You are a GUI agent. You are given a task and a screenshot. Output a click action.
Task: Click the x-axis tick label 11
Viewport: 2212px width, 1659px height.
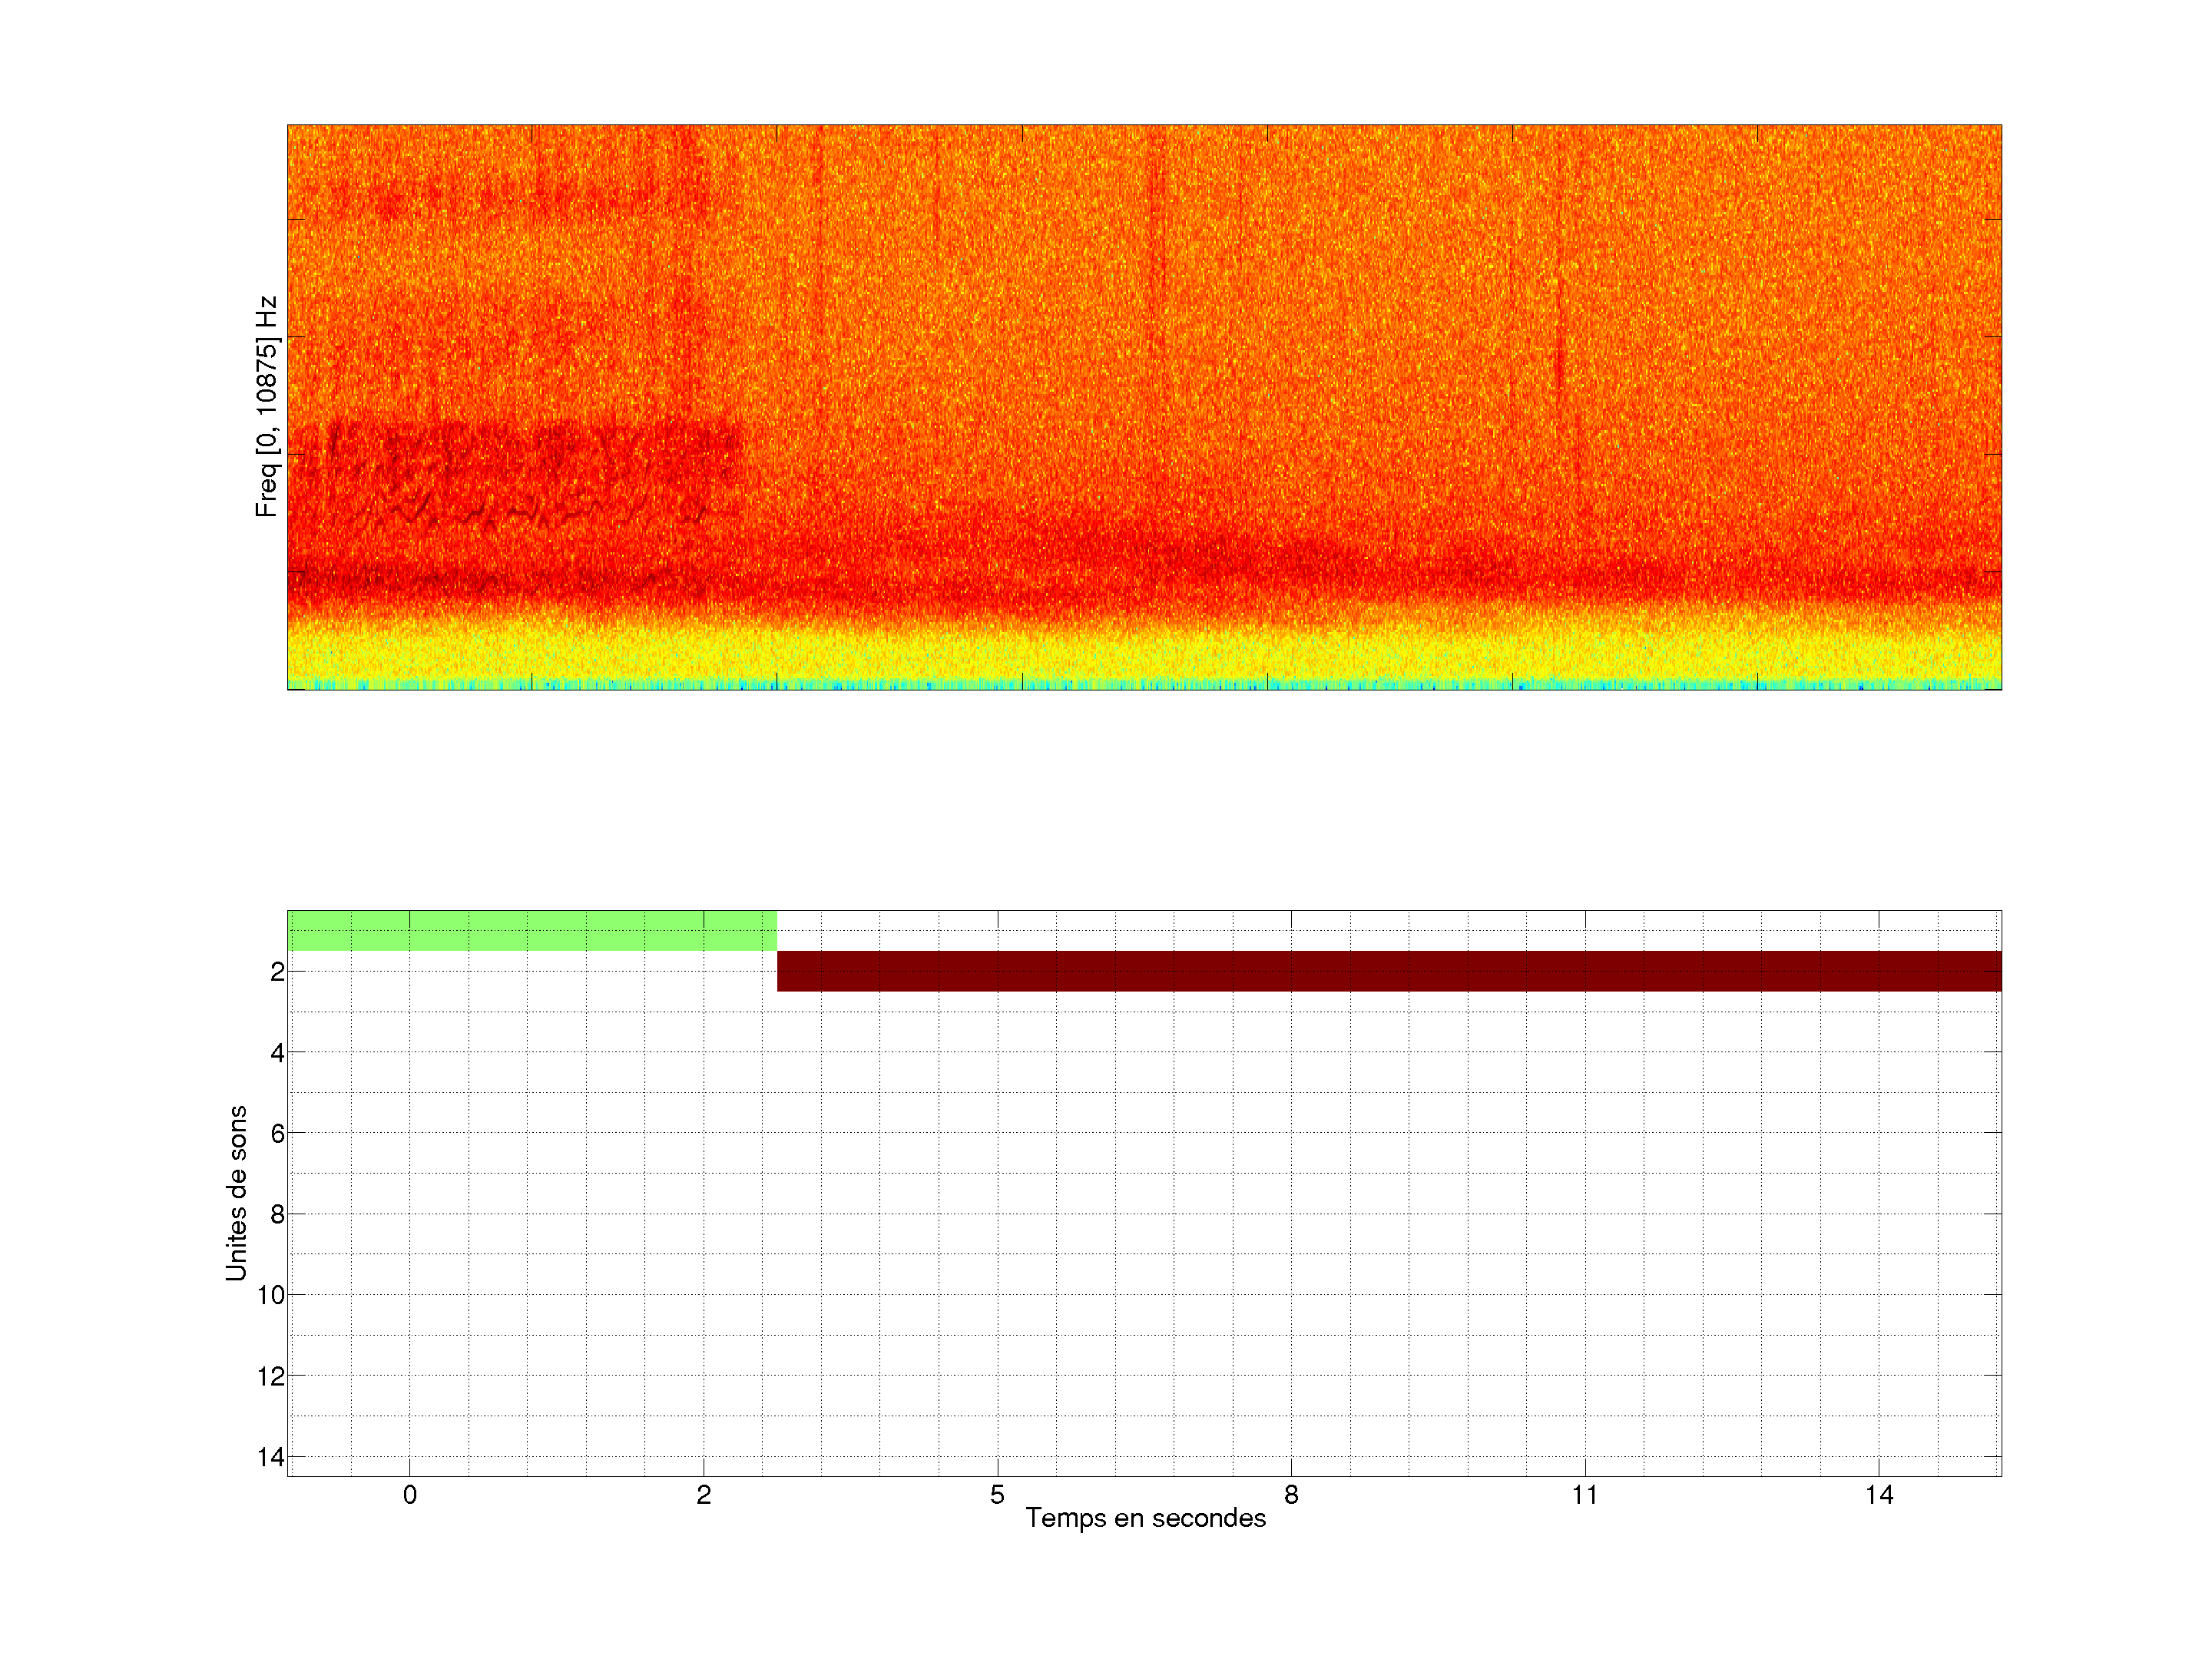tap(1585, 1495)
